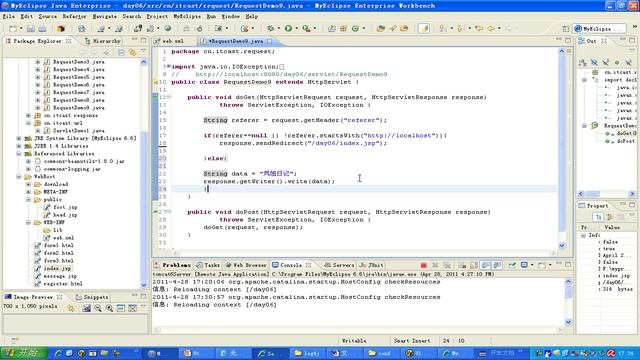Switch to the Web Browser tab
This screenshot has height=360, width=640.
click(246, 265)
